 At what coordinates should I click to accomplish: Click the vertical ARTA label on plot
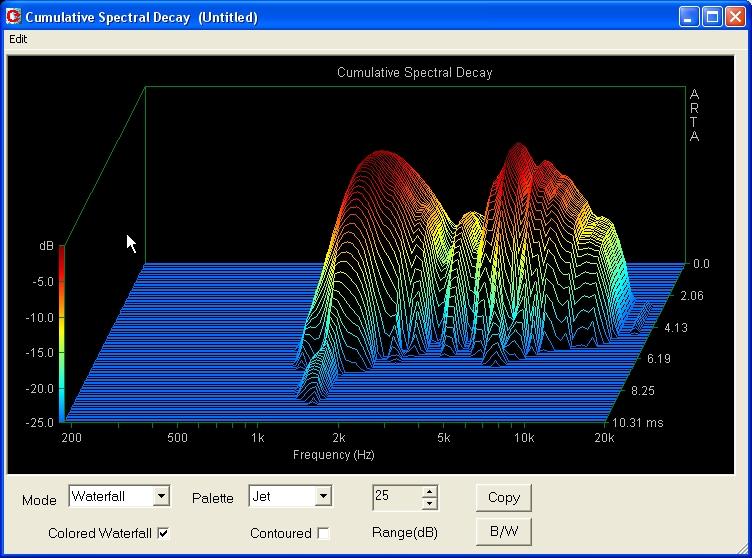(x=695, y=116)
